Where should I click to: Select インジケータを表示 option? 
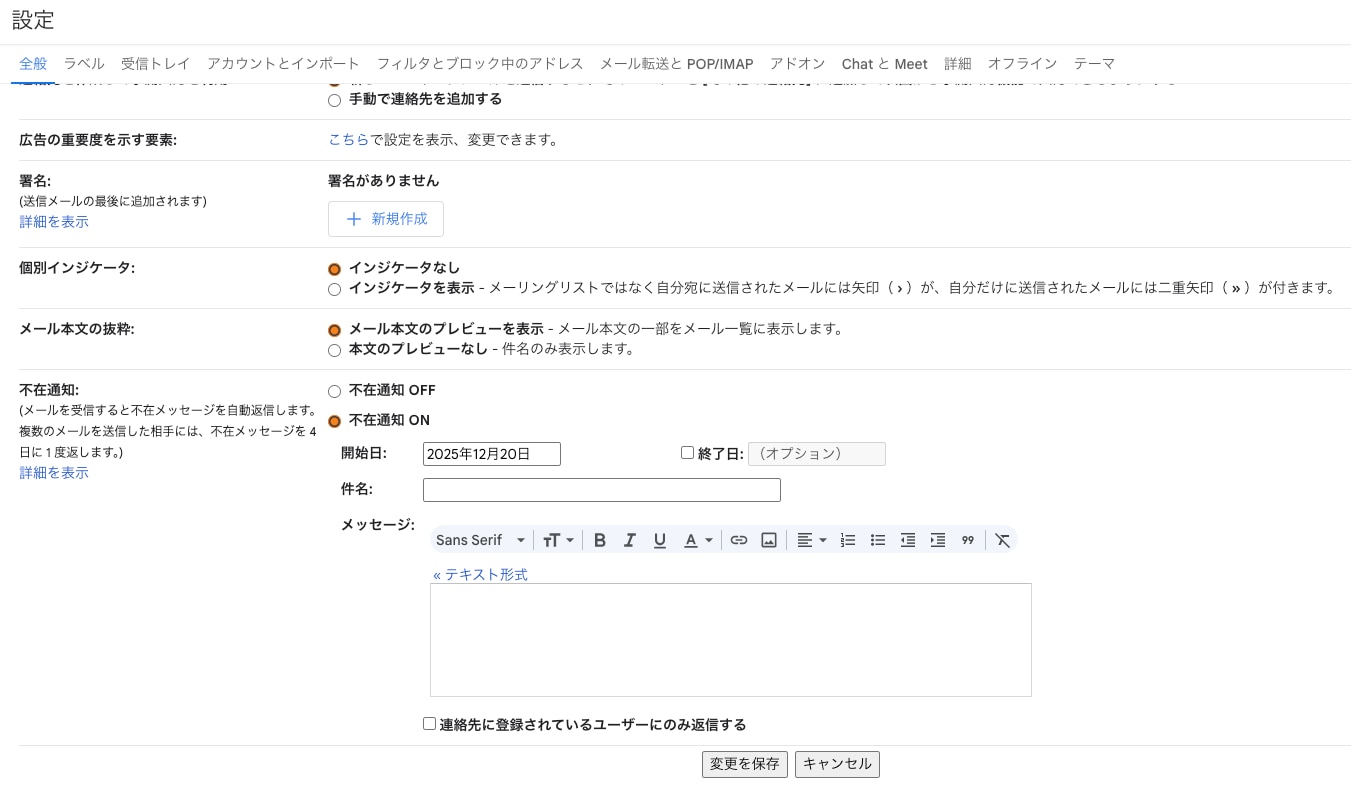click(334, 289)
